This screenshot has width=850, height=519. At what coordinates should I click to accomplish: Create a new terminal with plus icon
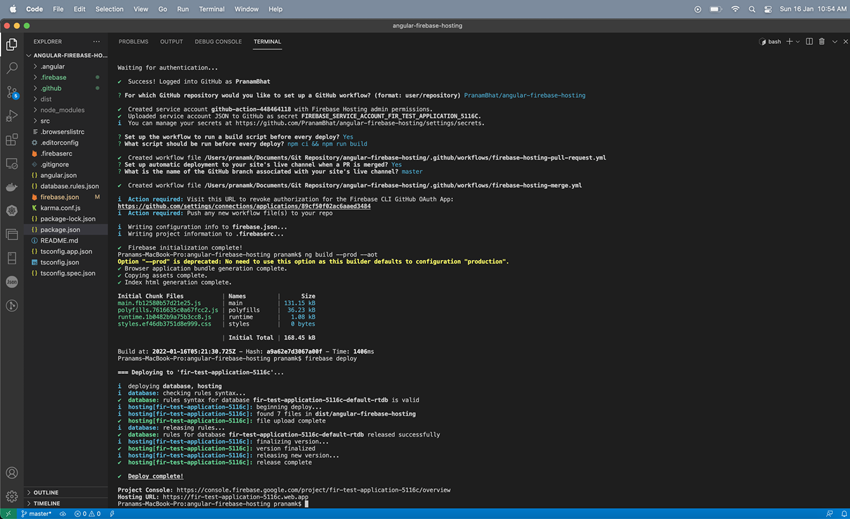pos(789,42)
